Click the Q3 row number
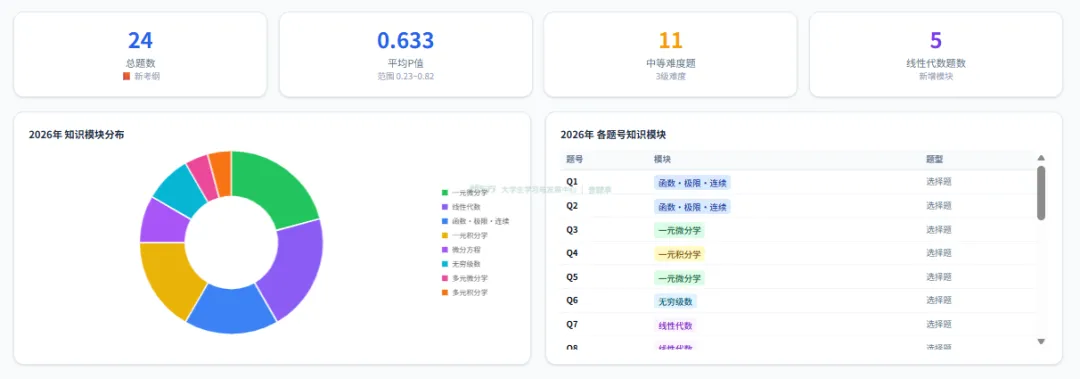Image resolution: width=1080 pixels, height=379 pixels. tap(572, 229)
